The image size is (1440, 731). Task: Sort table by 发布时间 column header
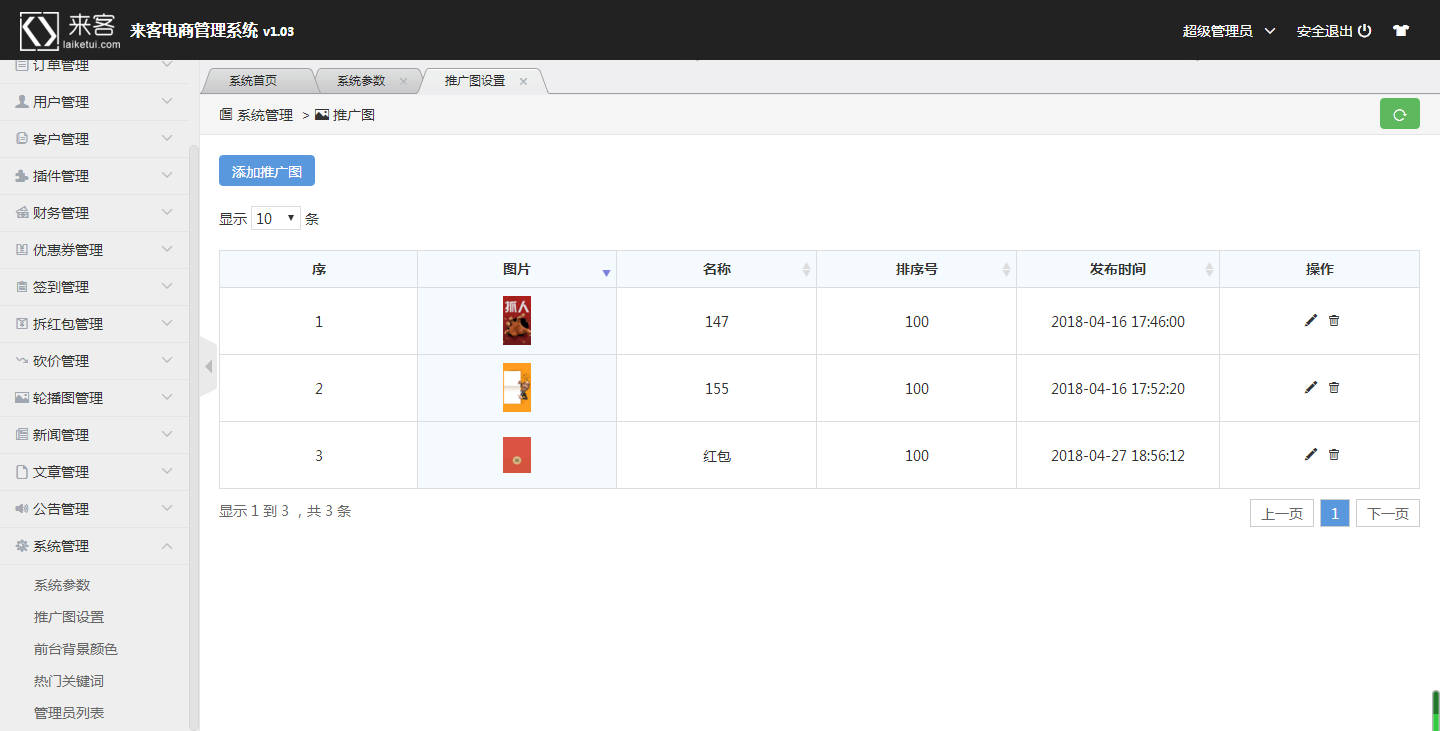tap(1118, 269)
